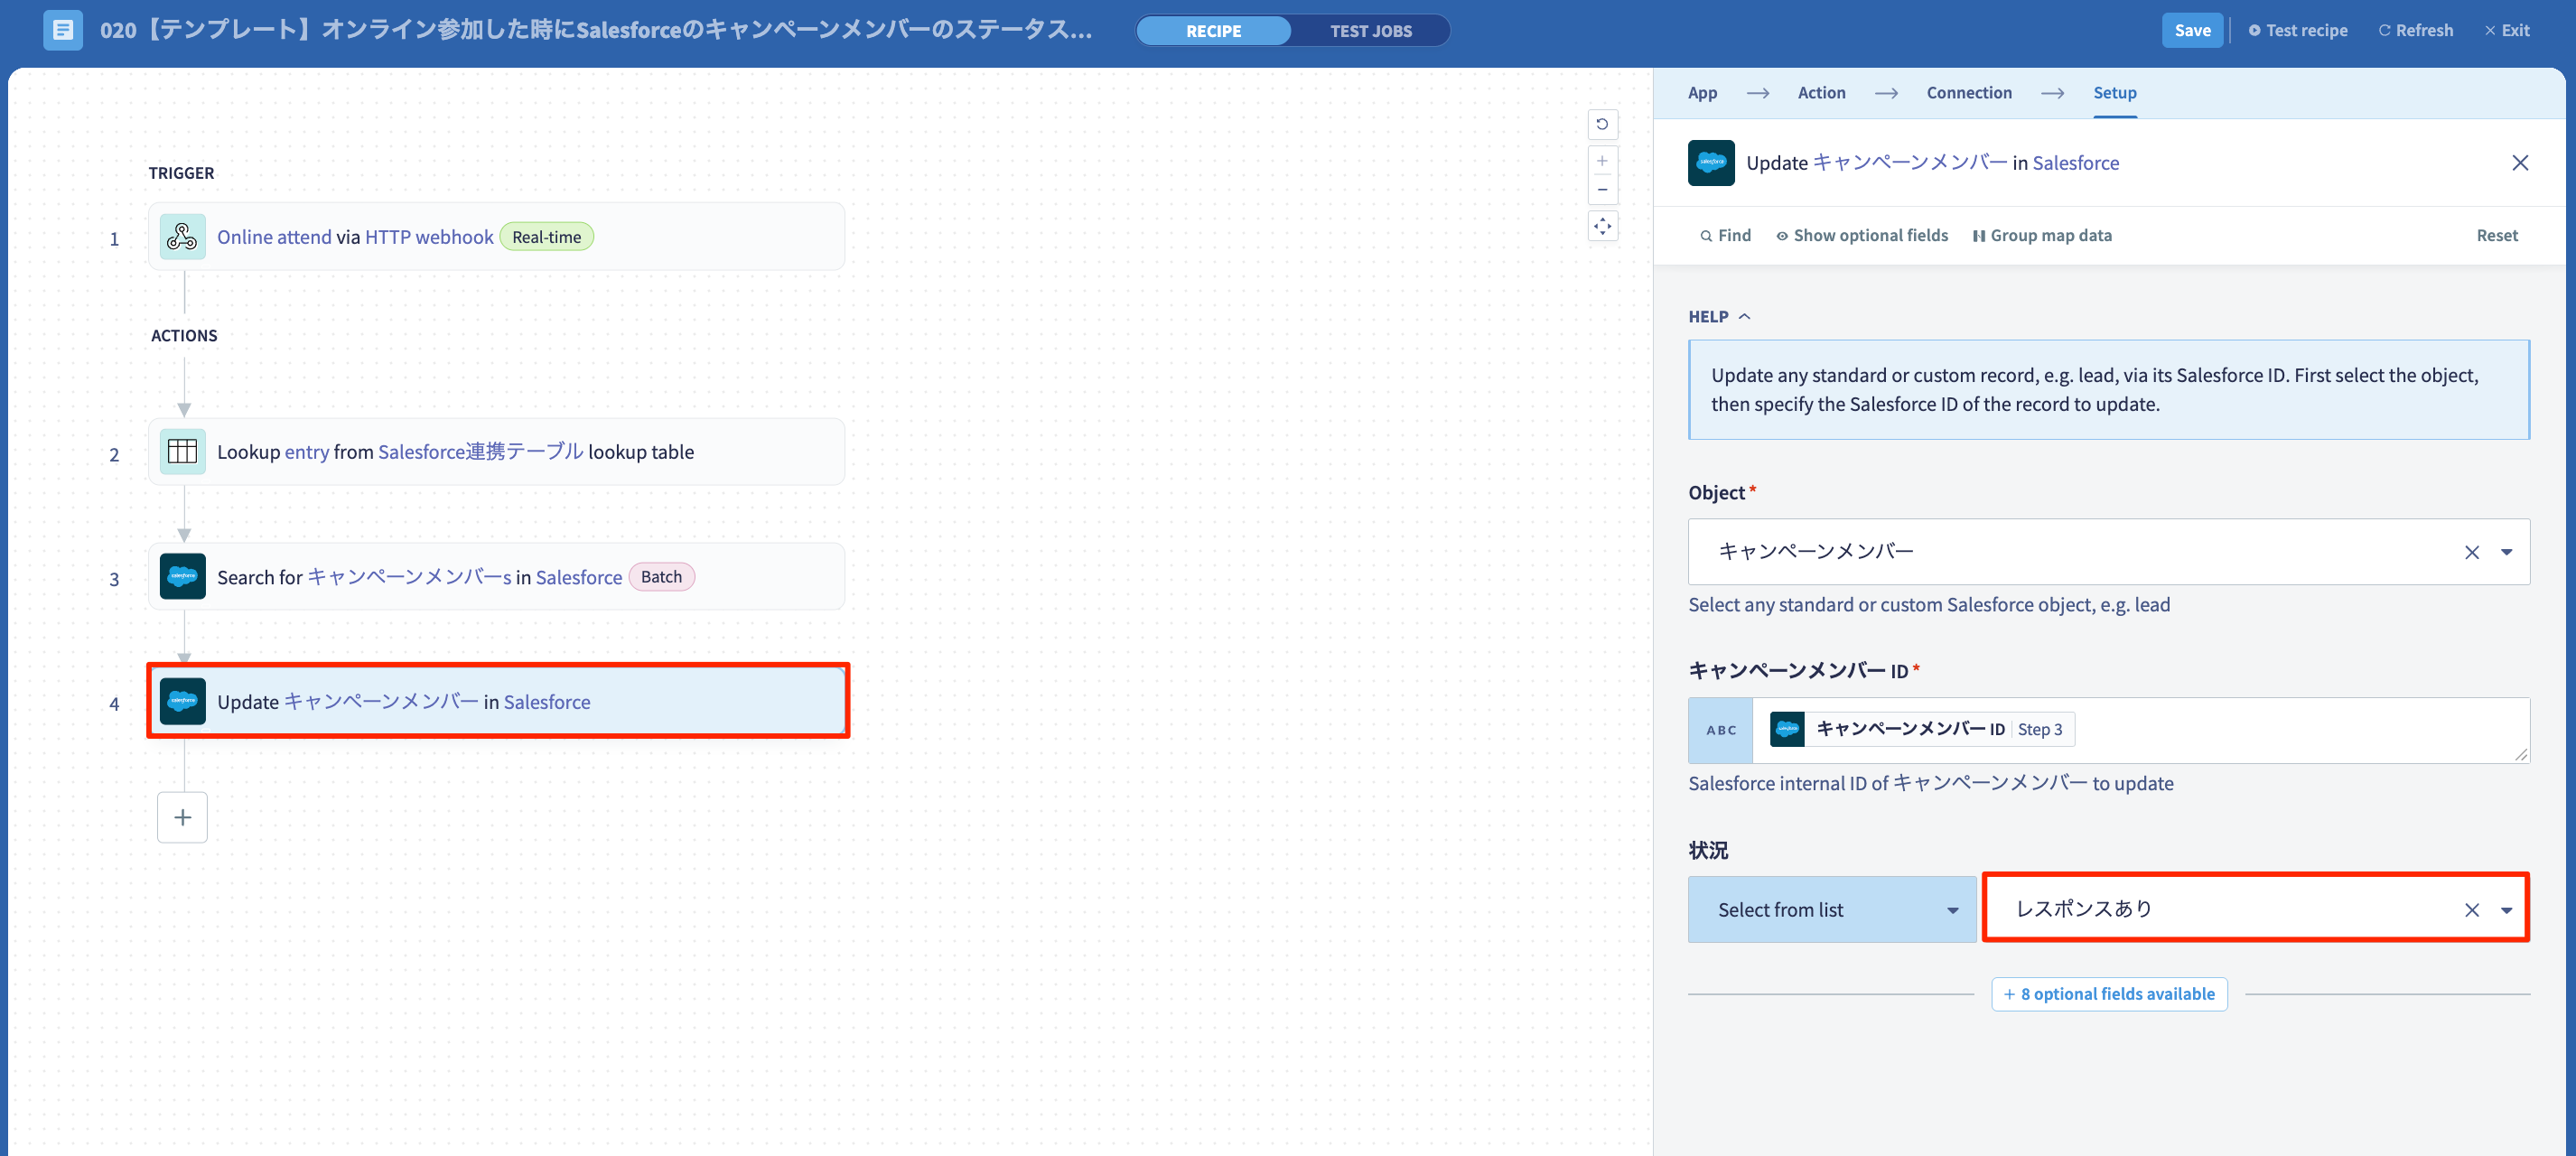The height and width of the screenshot is (1156, 2576).
Task: Click the Salesforce icon on step 3
Action: click(x=182, y=577)
